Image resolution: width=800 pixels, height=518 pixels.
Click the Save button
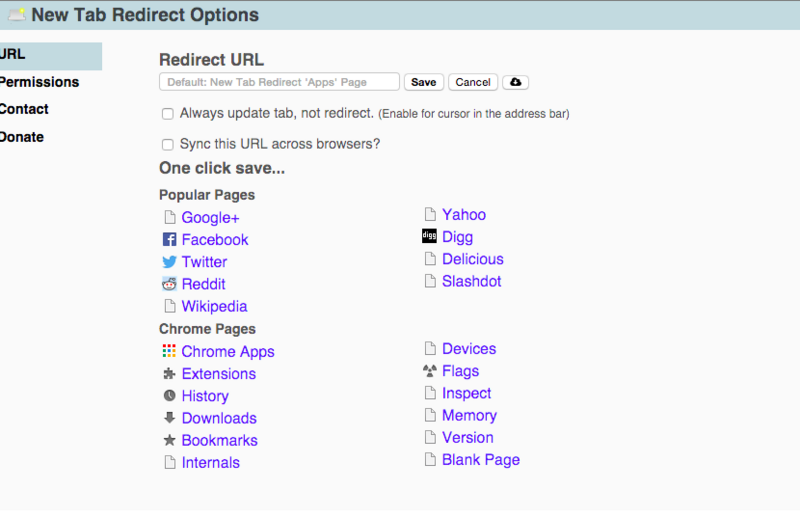point(423,82)
